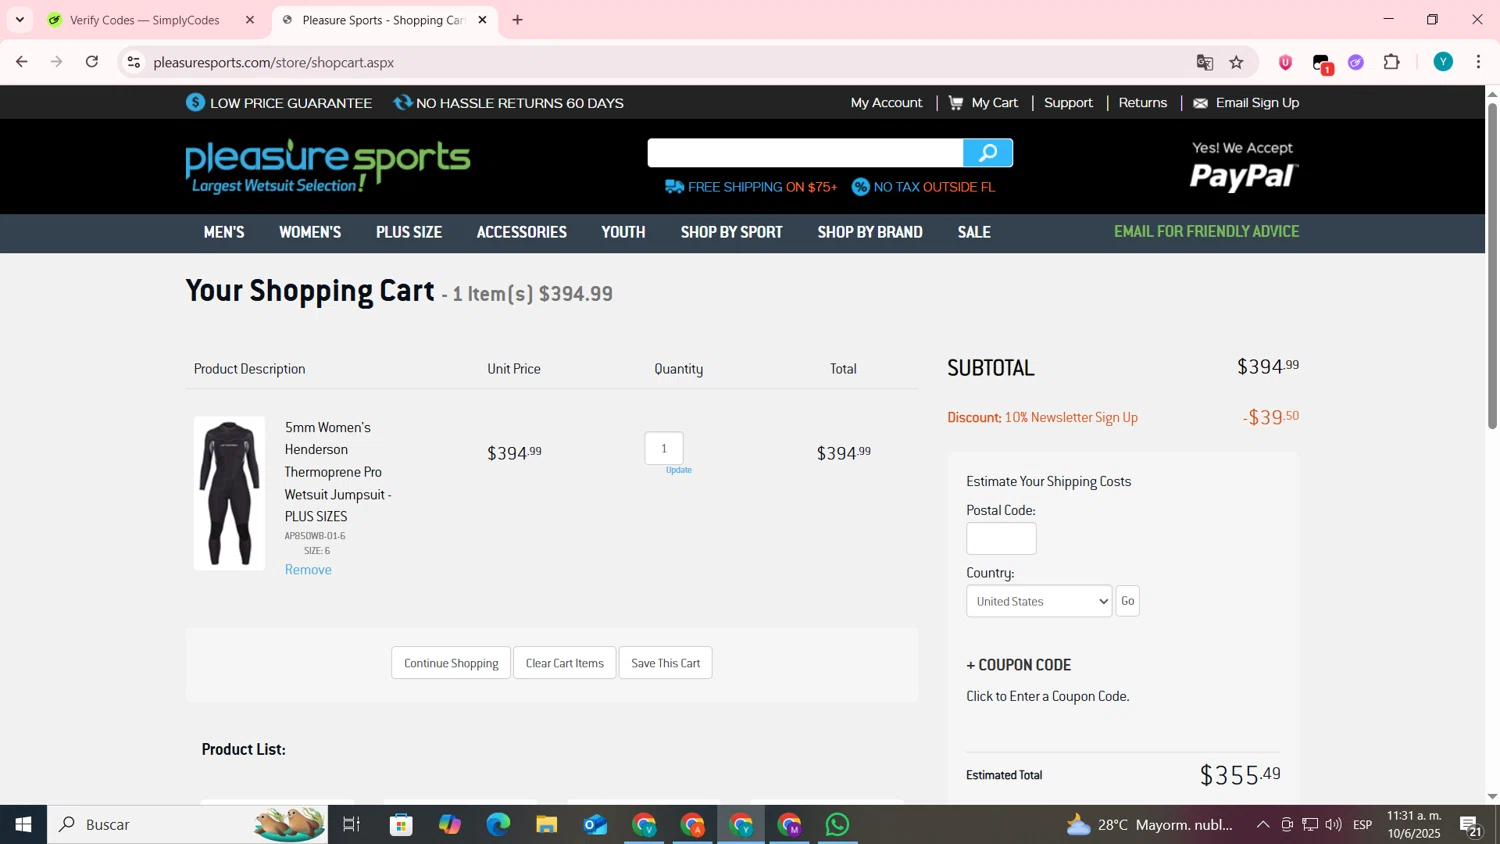Viewport: 1500px width, 844px height.
Task: Click the page vertical scrollbar
Action: pos(1492,265)
